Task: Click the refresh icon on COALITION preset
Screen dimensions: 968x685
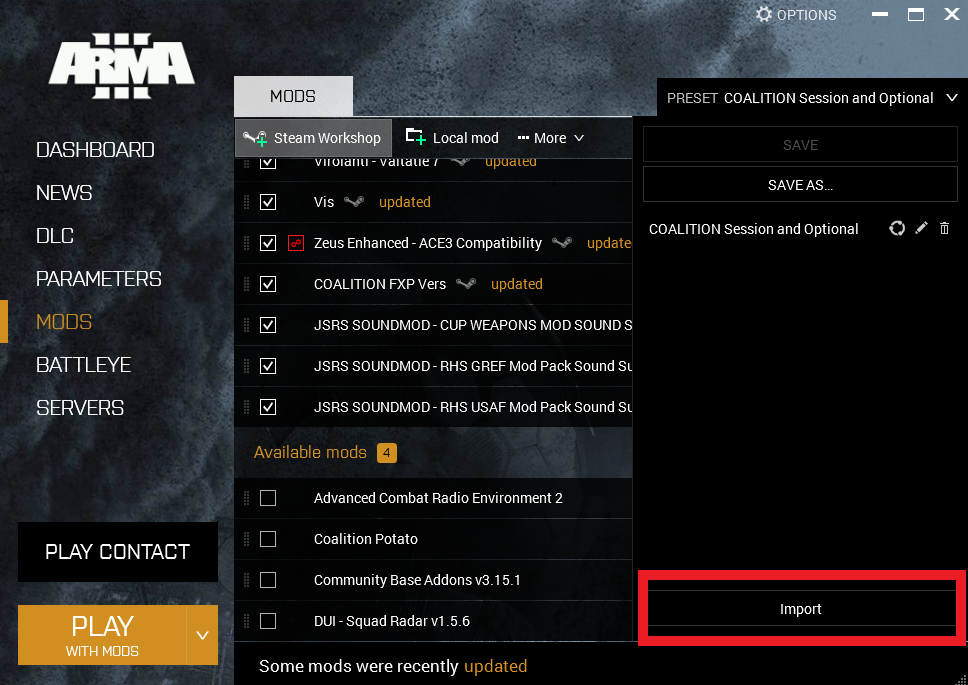Action: (x=897, y=228)
